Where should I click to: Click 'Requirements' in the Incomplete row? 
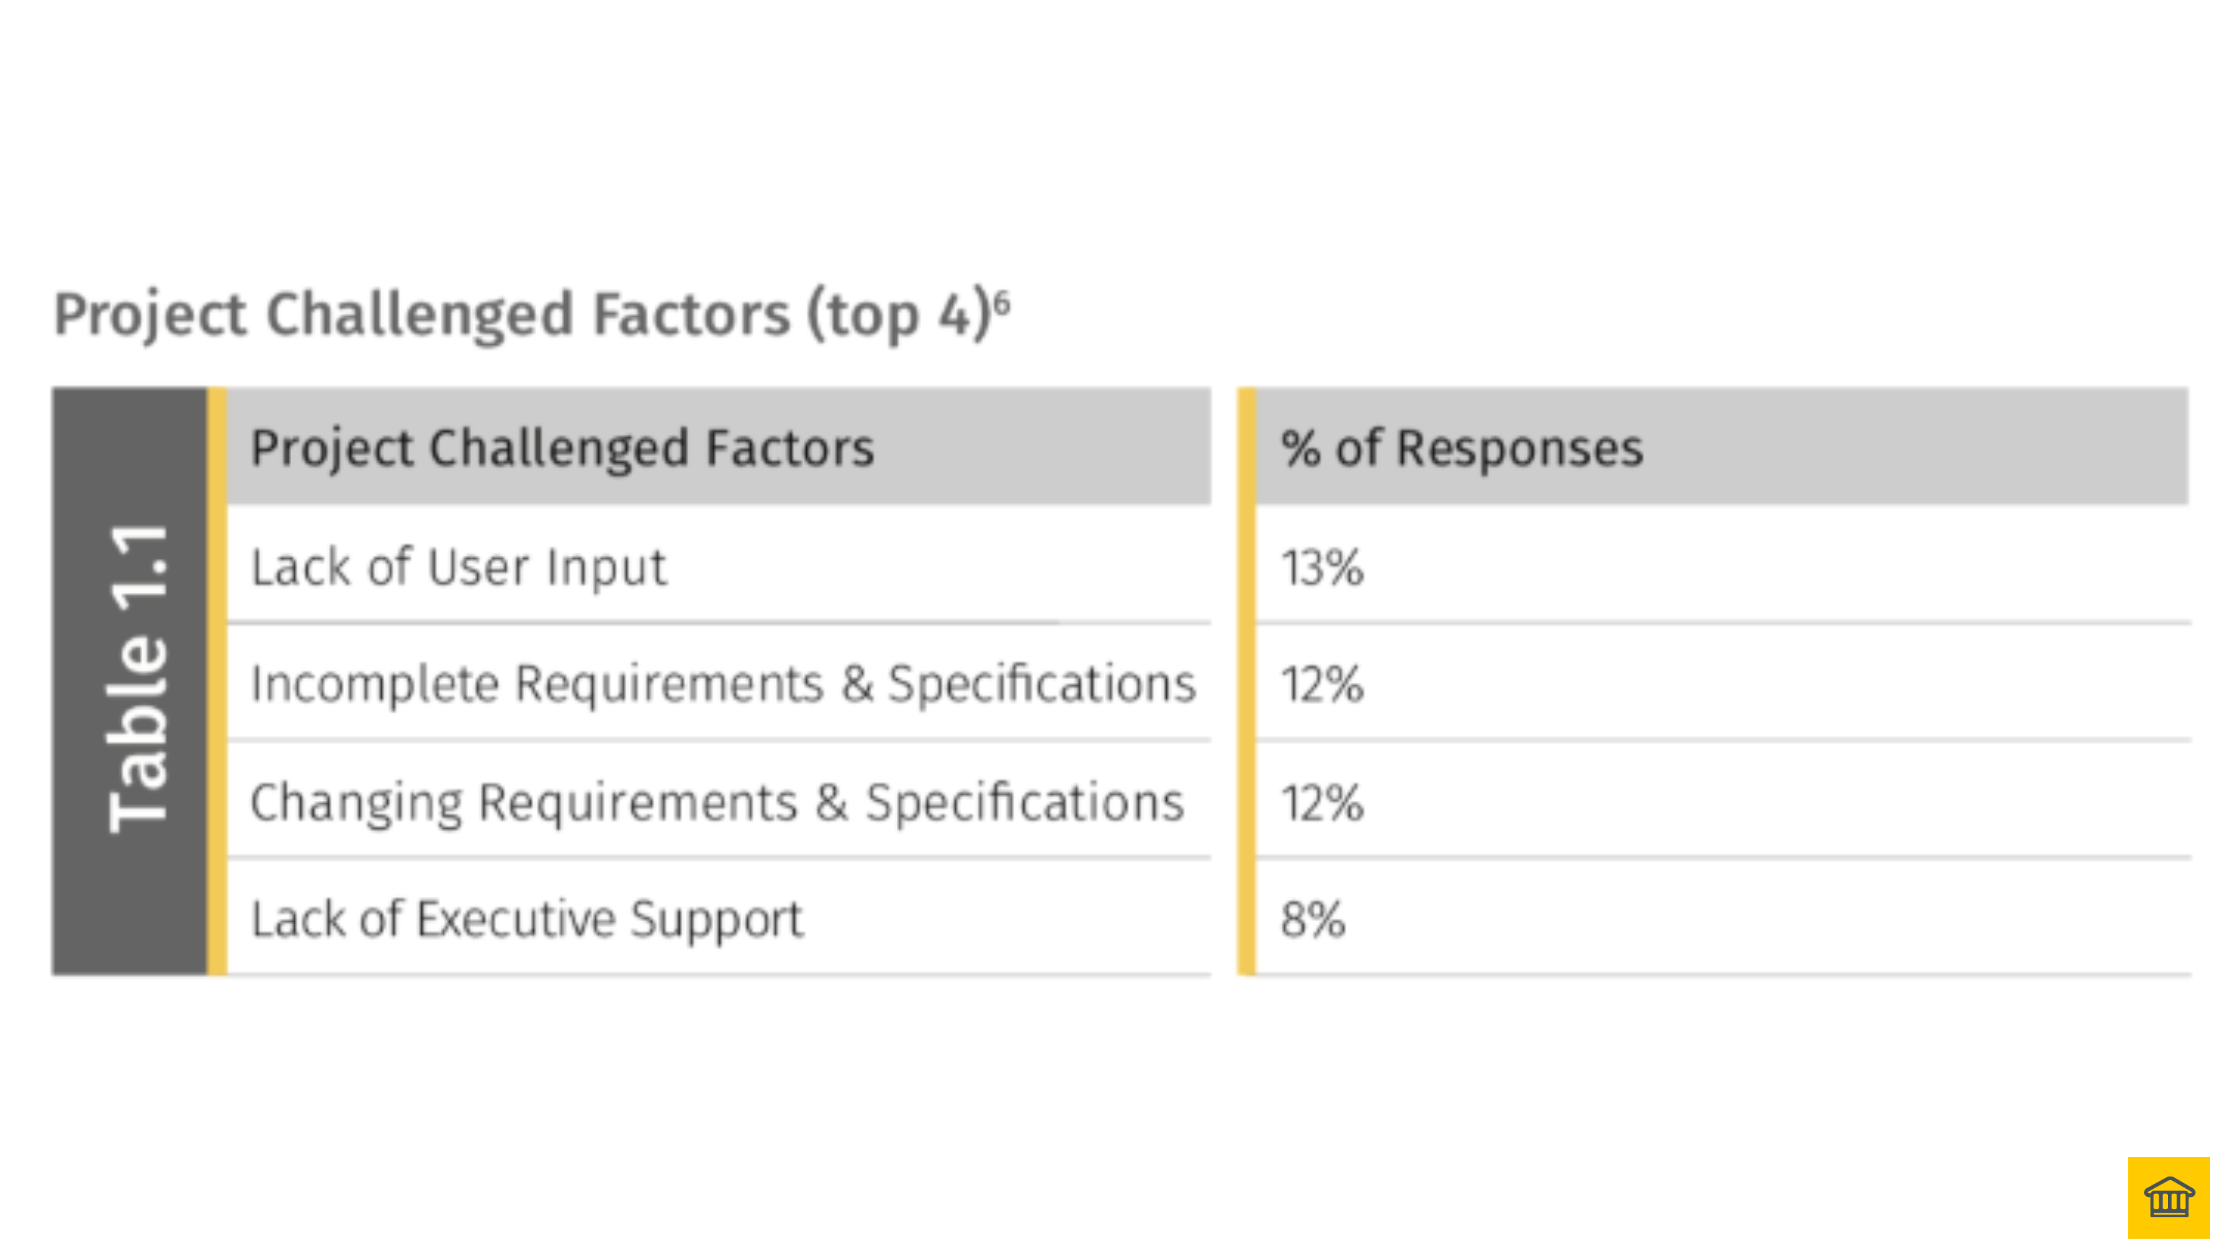tap(670, 684)
